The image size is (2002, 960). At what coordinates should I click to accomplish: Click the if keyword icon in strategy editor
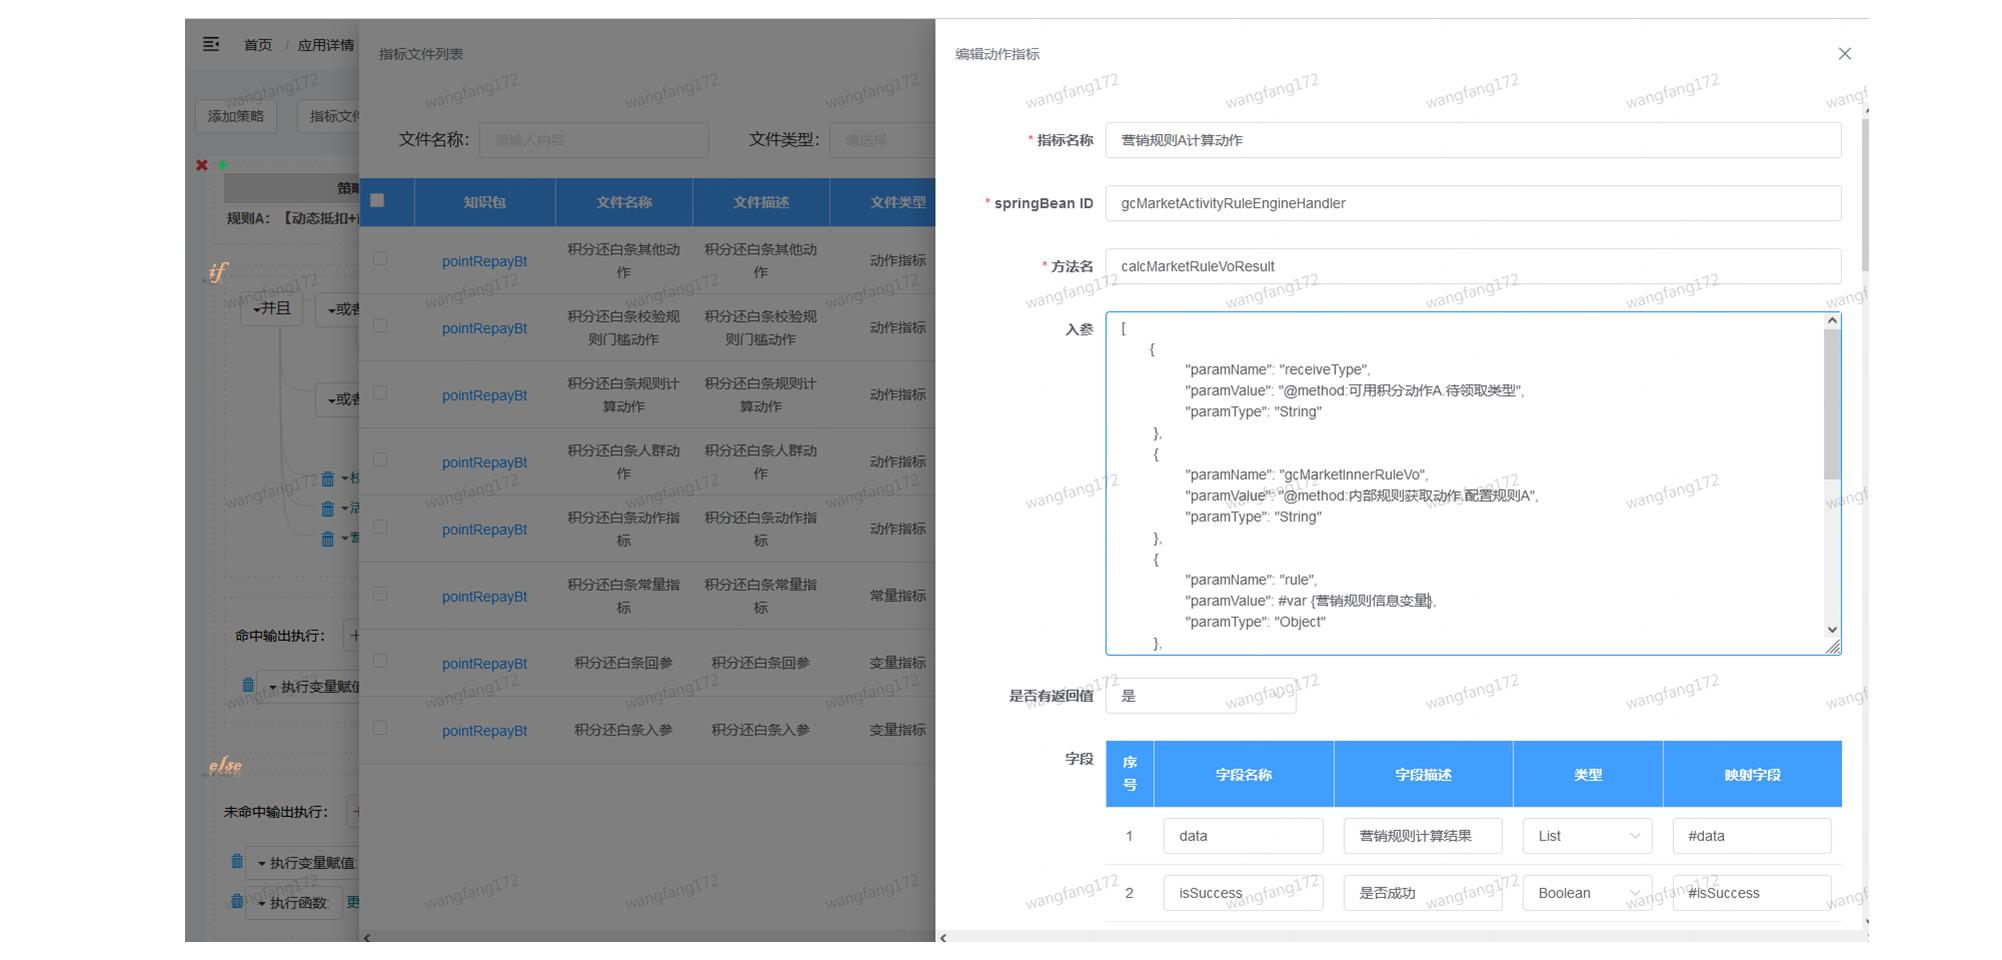(217, 272)
